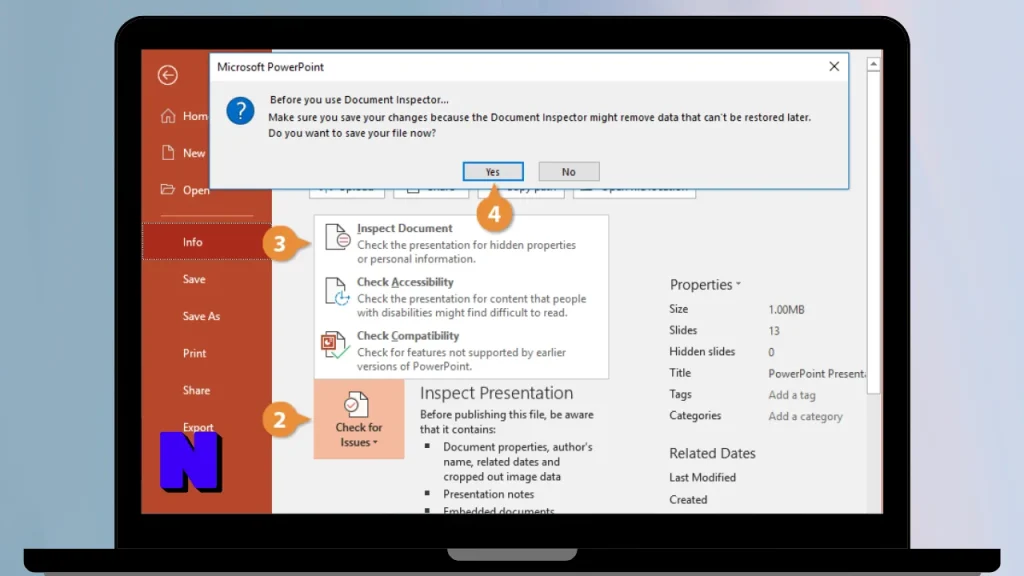Click the Created label

[x=688, y=500]
